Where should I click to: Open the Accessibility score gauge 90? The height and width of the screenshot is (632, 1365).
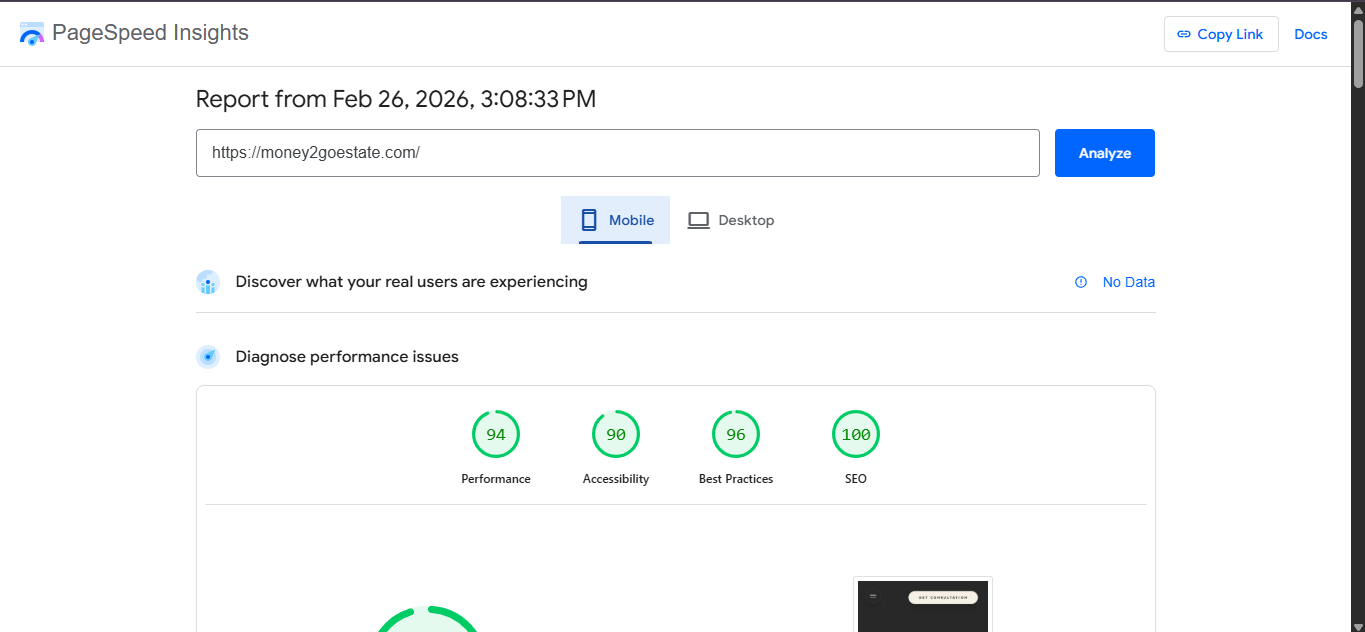coord(616,434)
